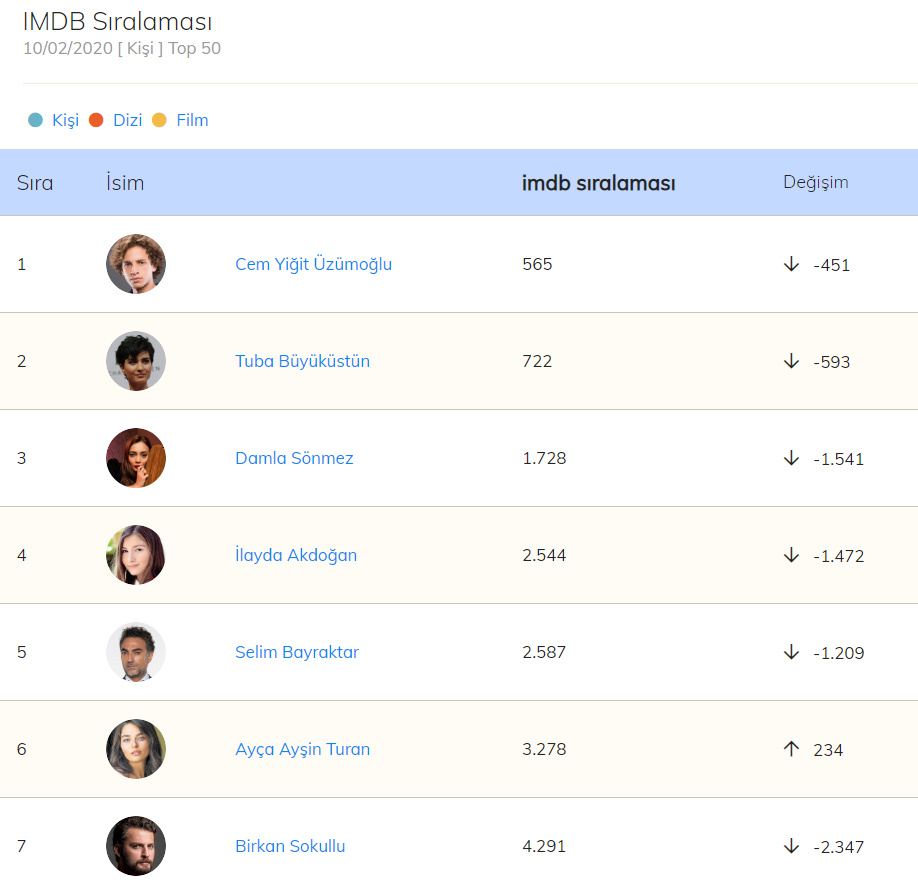The image size is (918, 886).
Task: Select the orange Dizi category dot
Action: point(97,120)
